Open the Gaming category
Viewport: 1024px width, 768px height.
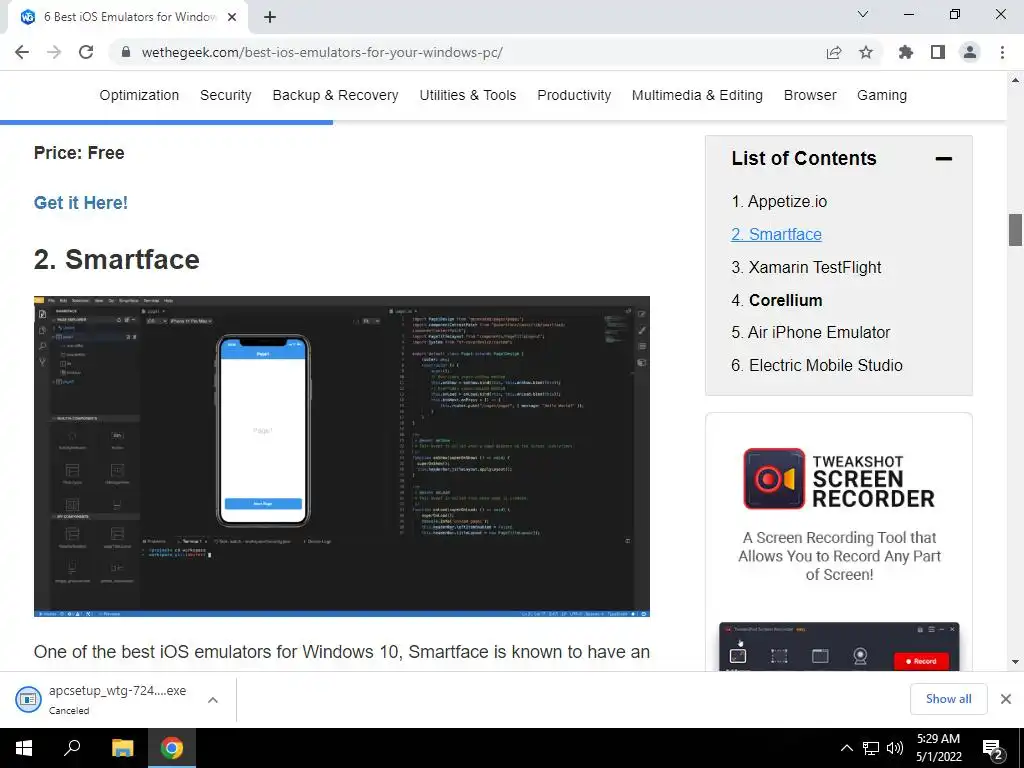tap(882, 95)
